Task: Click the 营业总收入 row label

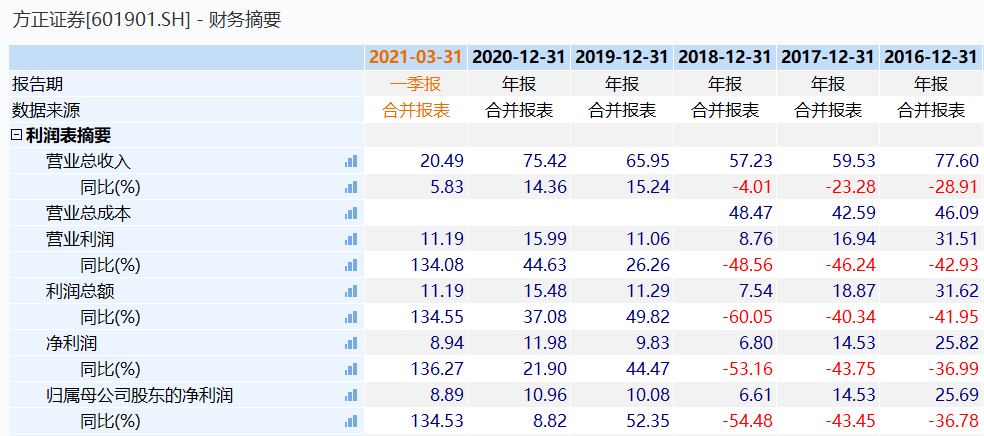Action: (x=88, y=161)
